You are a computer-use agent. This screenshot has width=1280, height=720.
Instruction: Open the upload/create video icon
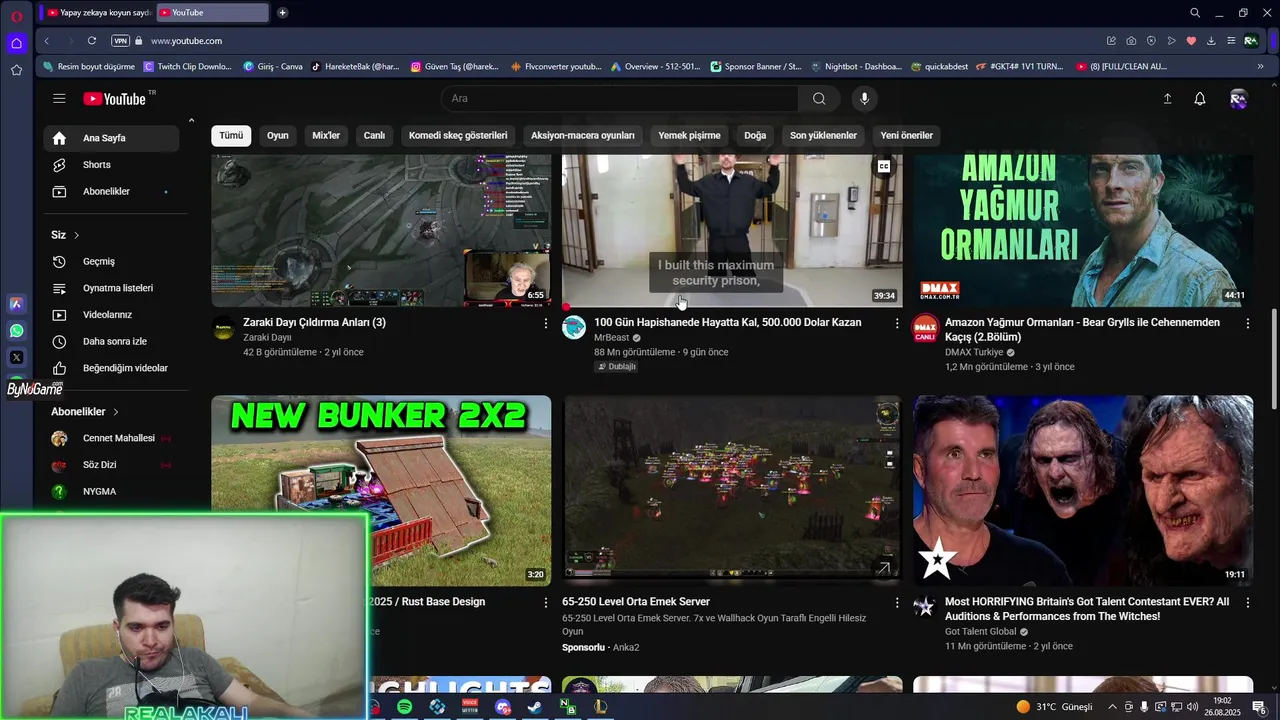(1167, 98)
